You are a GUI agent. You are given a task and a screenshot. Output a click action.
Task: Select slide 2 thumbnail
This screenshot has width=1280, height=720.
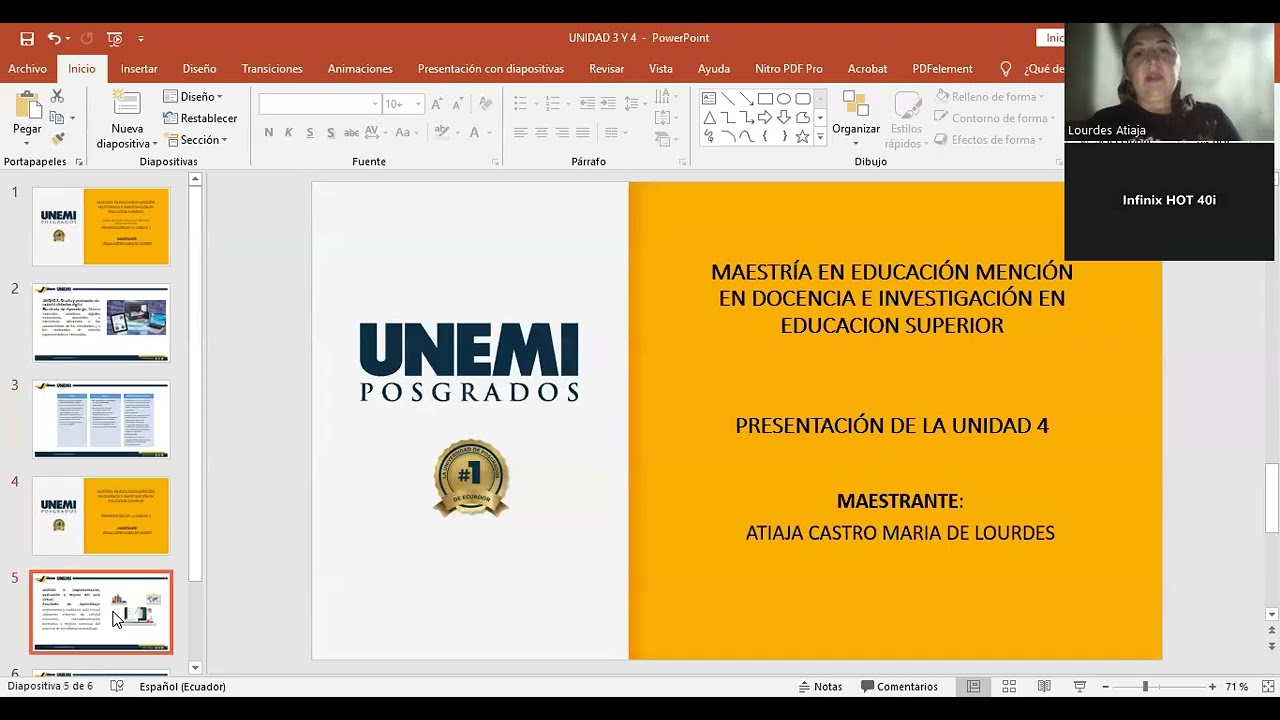click(x=101, y=322)
